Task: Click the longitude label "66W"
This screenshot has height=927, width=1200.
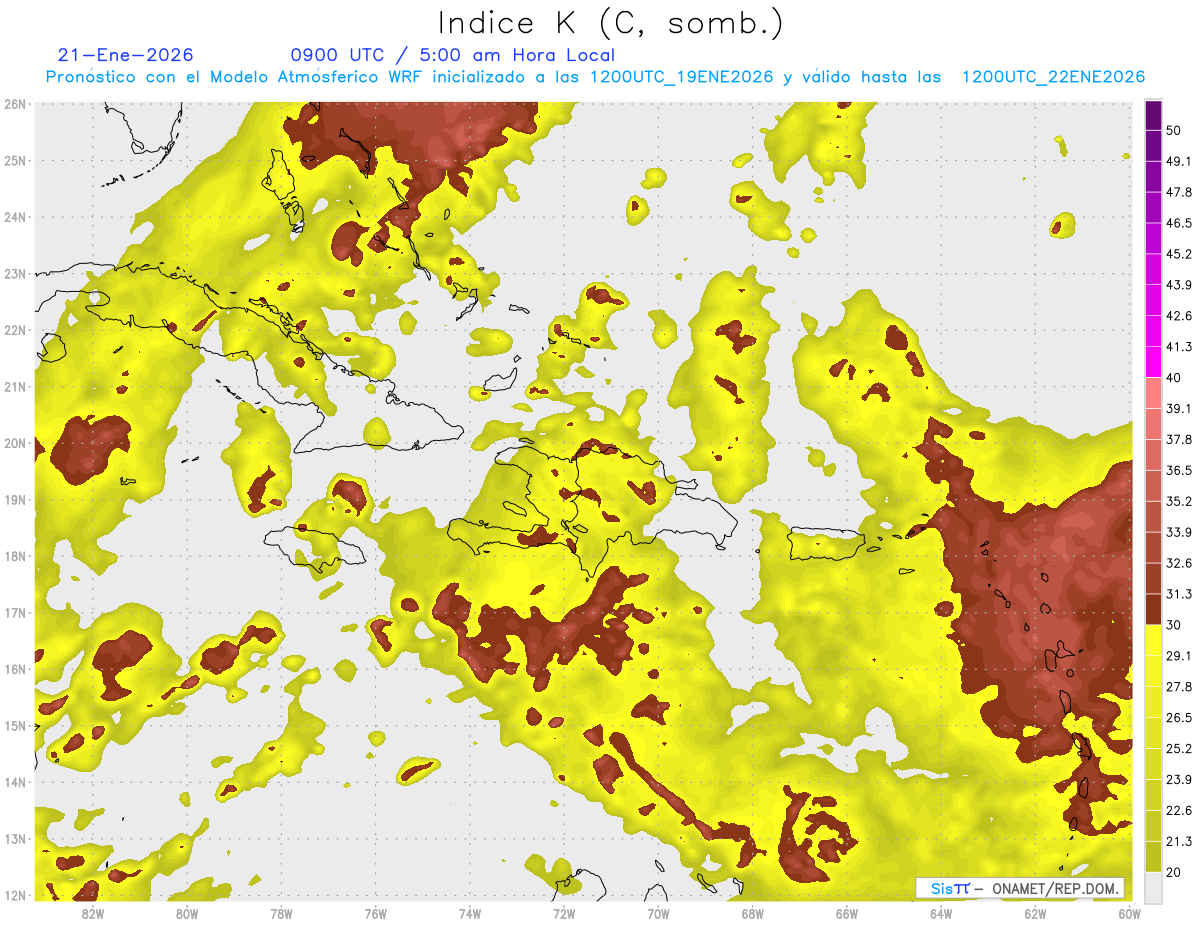Action: (847, 914)
